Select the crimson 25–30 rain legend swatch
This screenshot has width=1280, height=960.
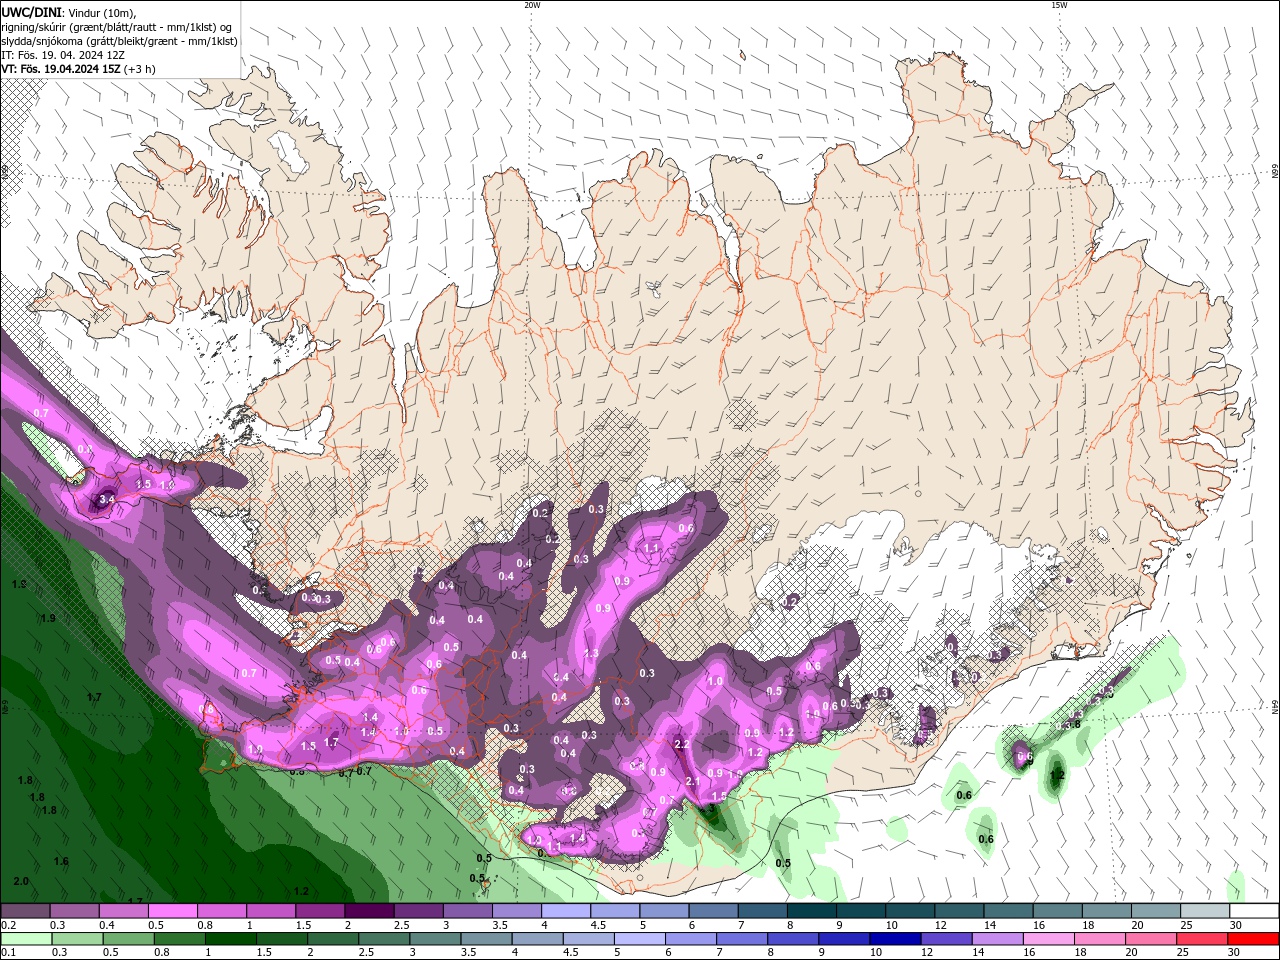tap(1201, 939)
